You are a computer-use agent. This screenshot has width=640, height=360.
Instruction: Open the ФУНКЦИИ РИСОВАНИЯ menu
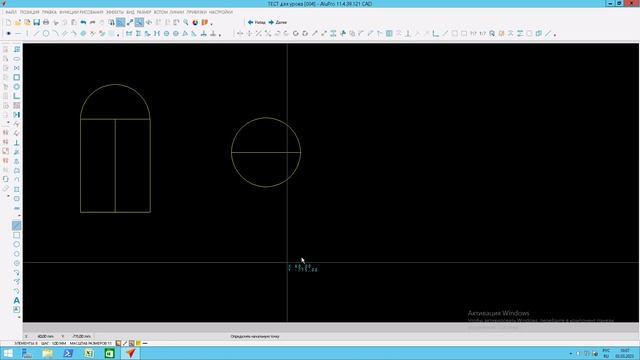81,12
